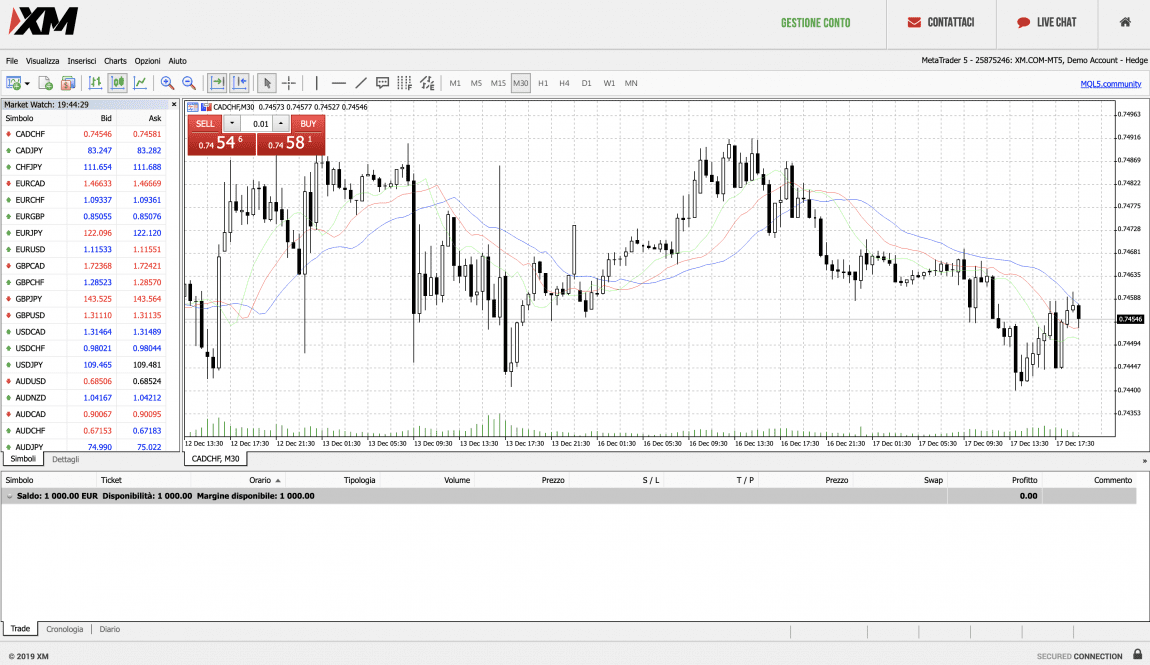Open the Charts menu
This screenshot has height=665, width=1150.
coord(115,61)
